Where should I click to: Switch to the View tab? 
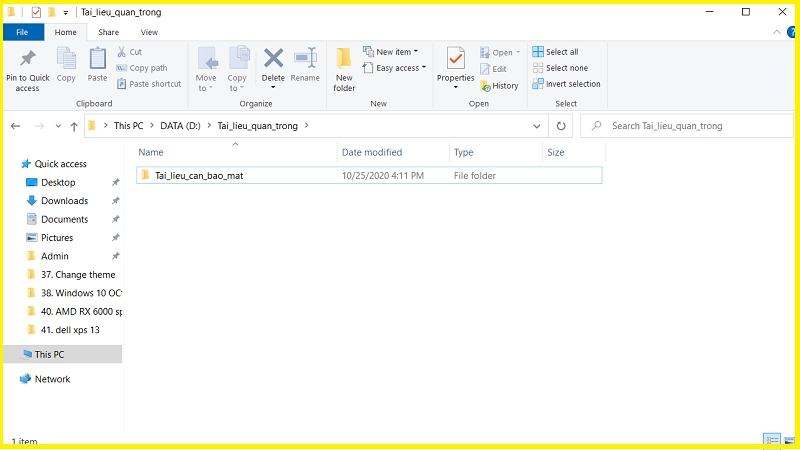[149, 32]
